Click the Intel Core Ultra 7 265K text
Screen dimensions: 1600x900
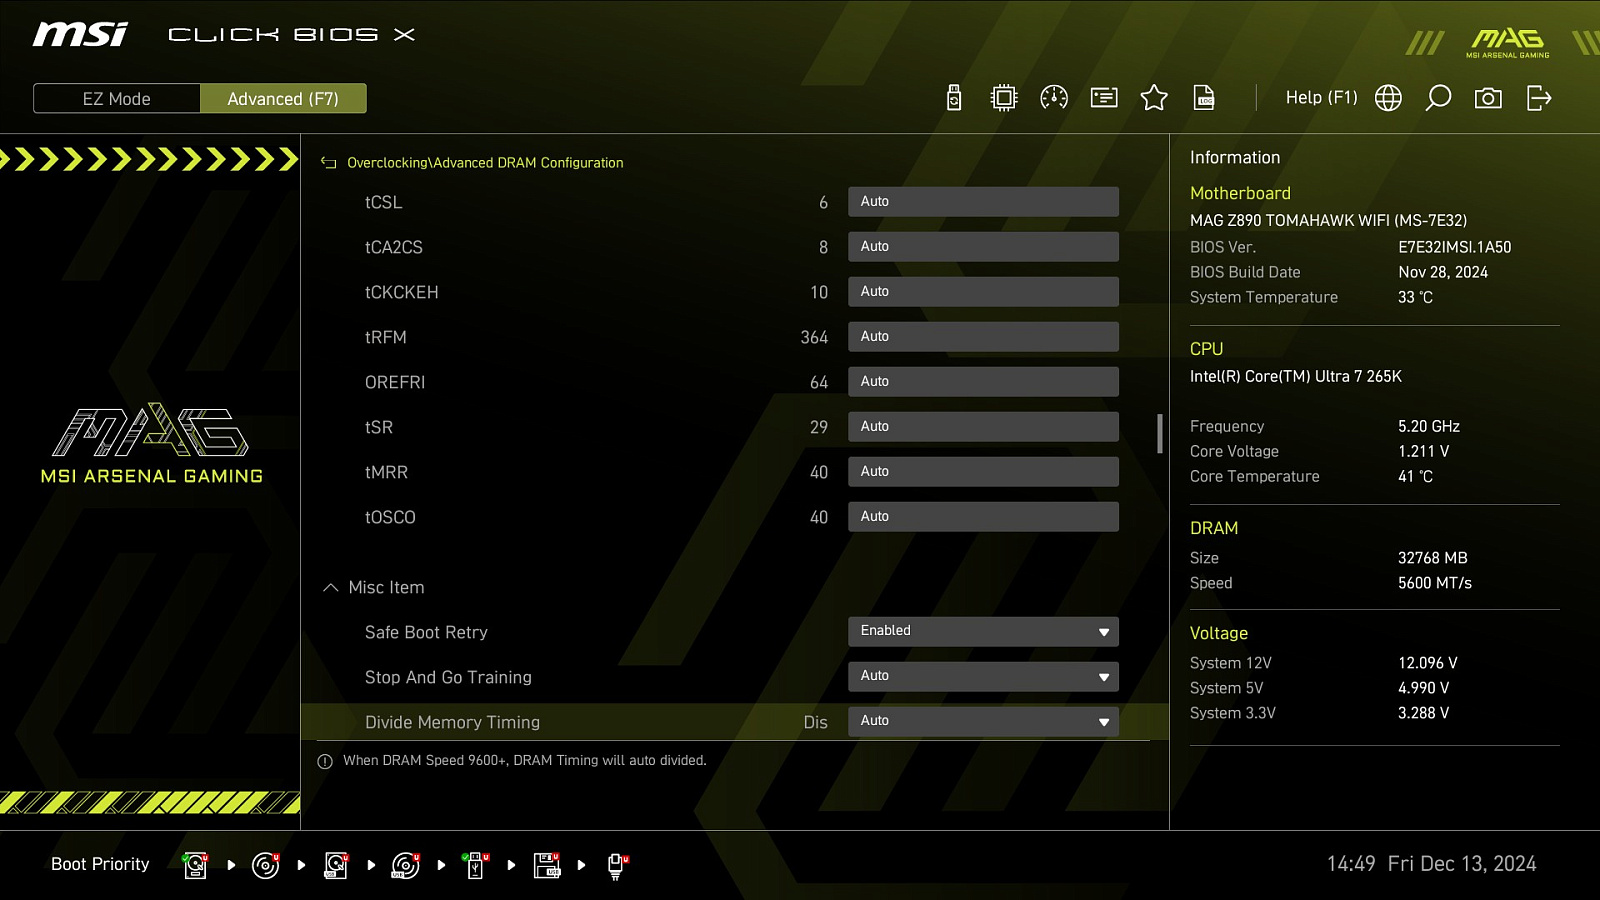1296,376
